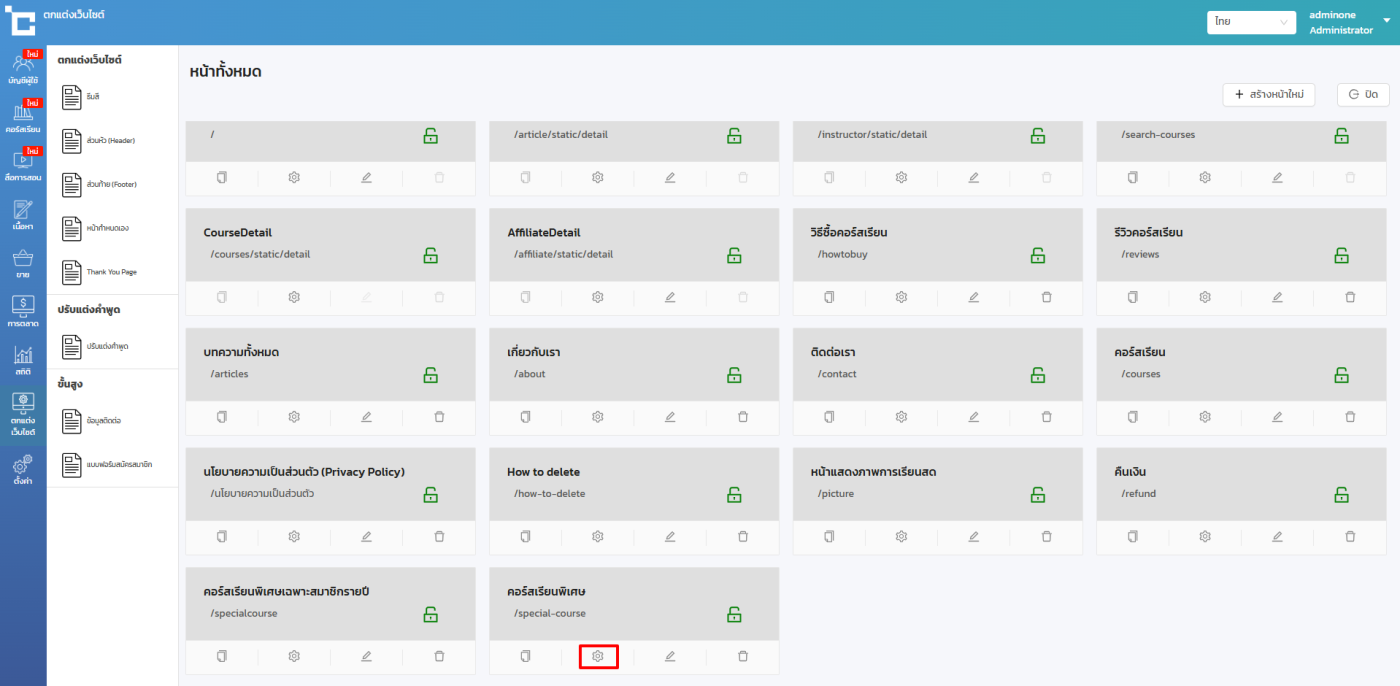Viewport: 1400px width, 686px height.
Task: Click the gear icon for /reviews page
Action: coord(1205,297)
